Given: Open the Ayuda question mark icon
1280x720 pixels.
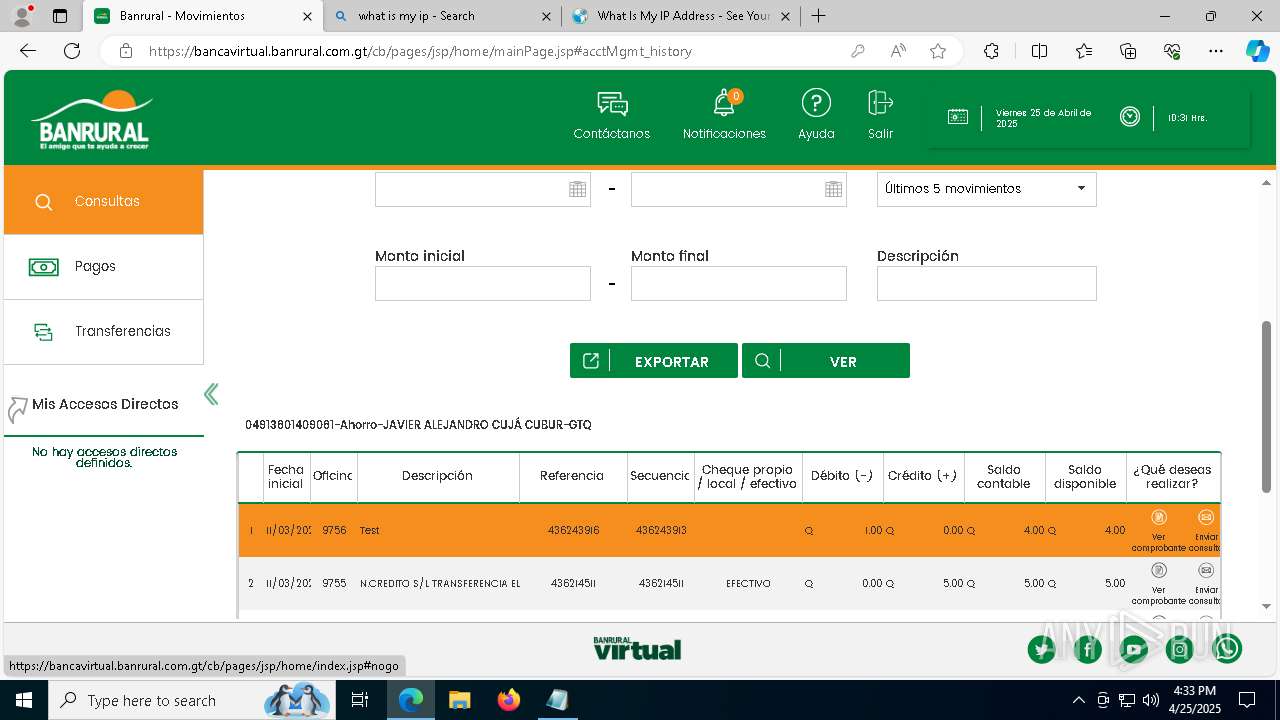Looking at the screenshot, I should pos(816,103).
